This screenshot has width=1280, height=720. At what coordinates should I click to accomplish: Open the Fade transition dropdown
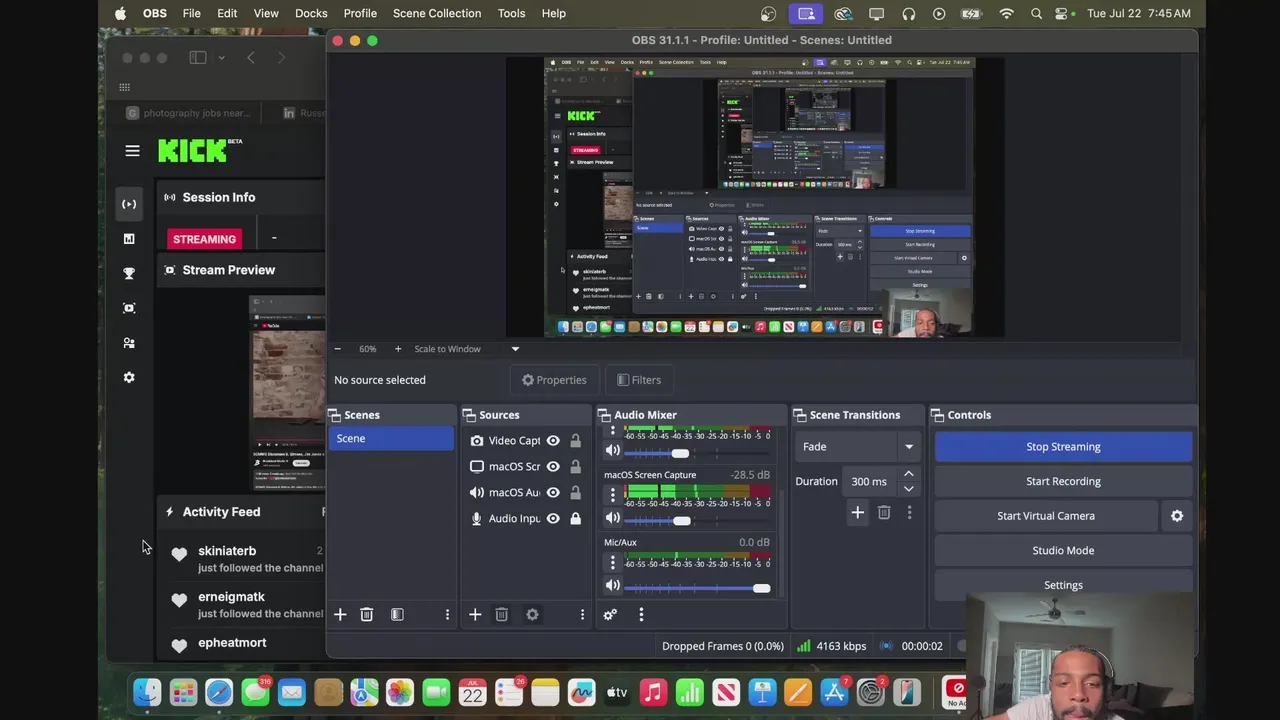(858, 447)
